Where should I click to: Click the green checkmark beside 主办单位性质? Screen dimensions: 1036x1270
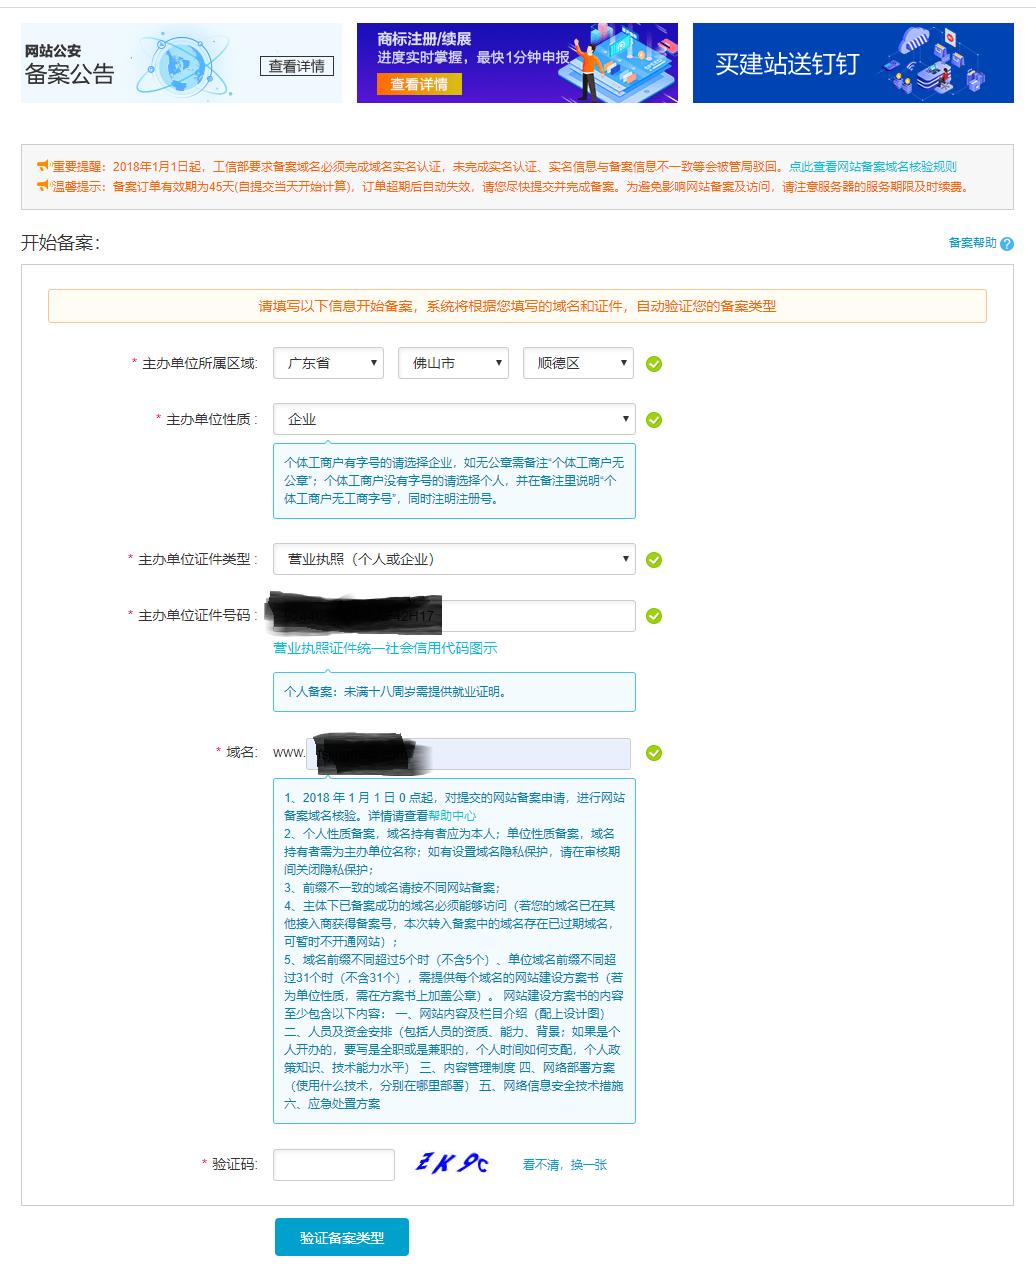click(x=655, y=418)
